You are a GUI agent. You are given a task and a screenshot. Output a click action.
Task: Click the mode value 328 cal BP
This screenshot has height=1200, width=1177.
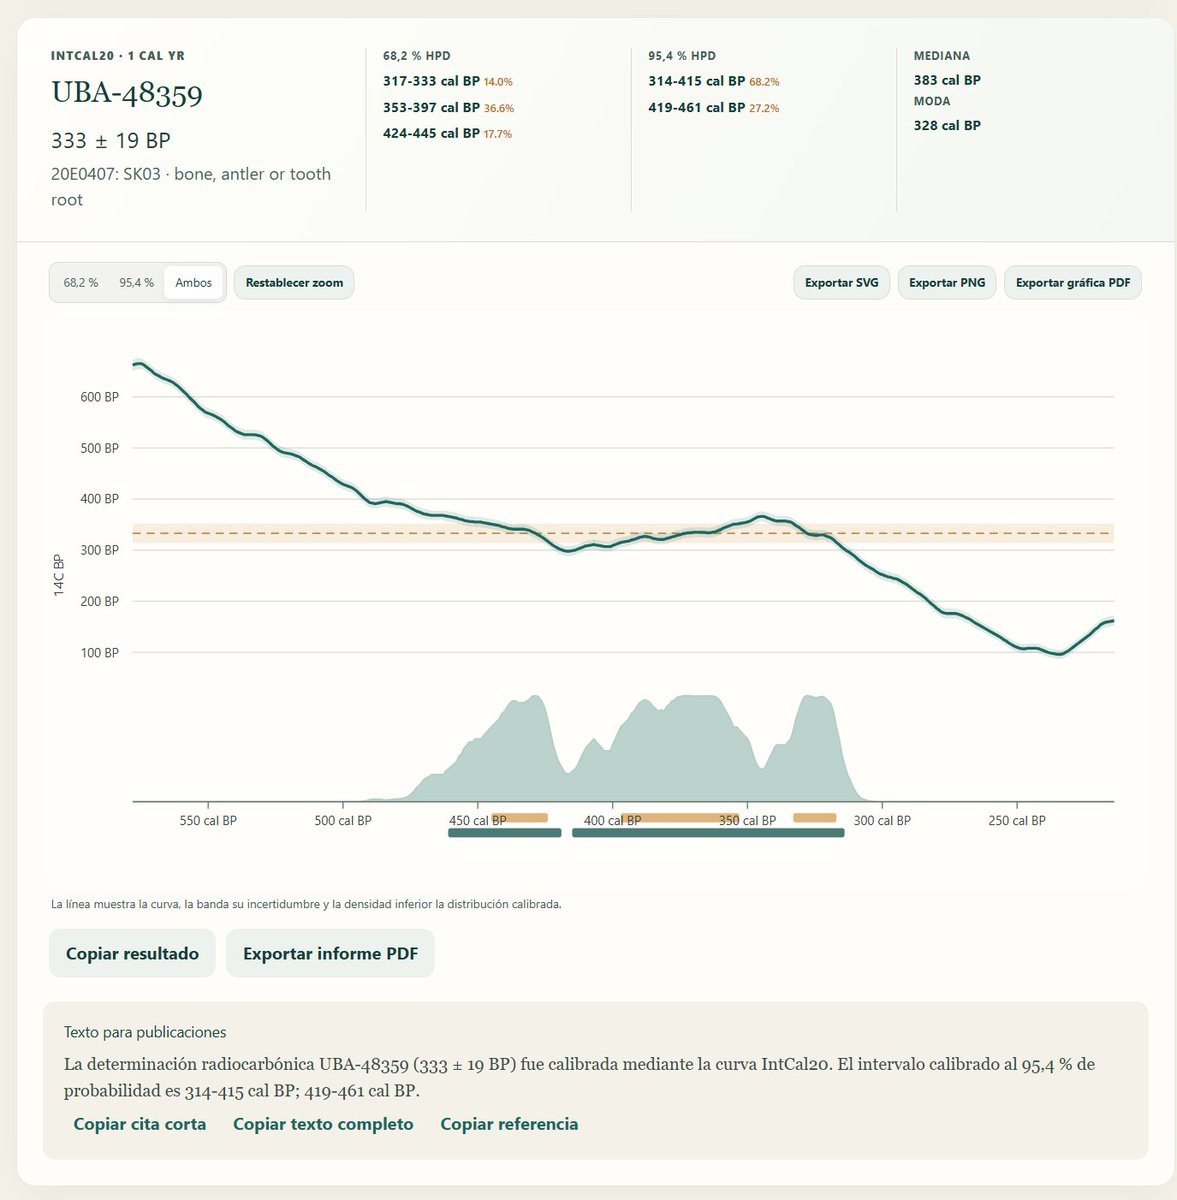[947, 125]
